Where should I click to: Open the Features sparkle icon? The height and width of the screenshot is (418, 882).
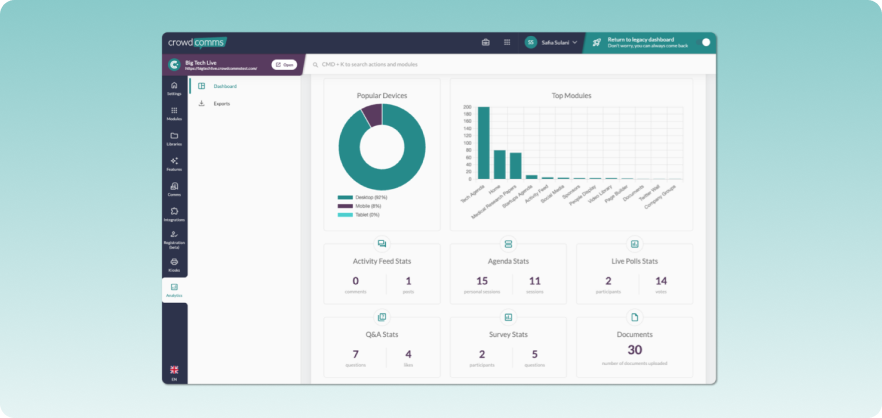point(174,163)
